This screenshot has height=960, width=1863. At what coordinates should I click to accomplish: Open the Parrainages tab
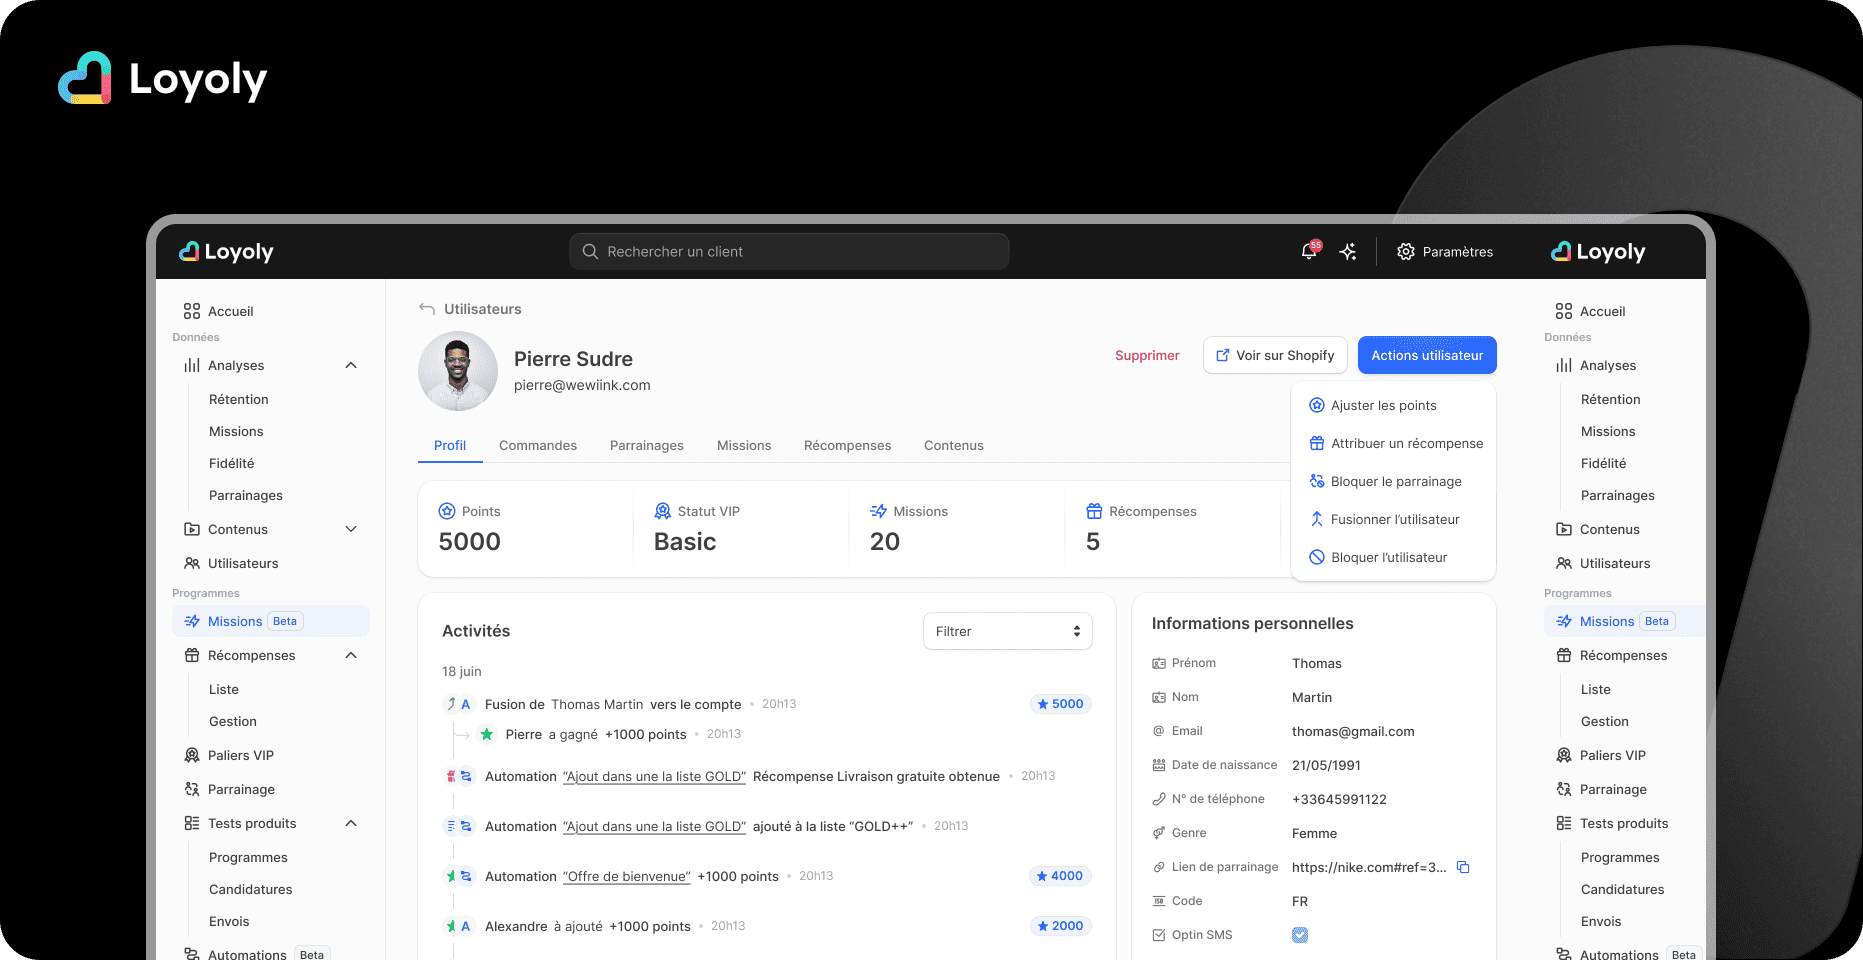[647, 445]
